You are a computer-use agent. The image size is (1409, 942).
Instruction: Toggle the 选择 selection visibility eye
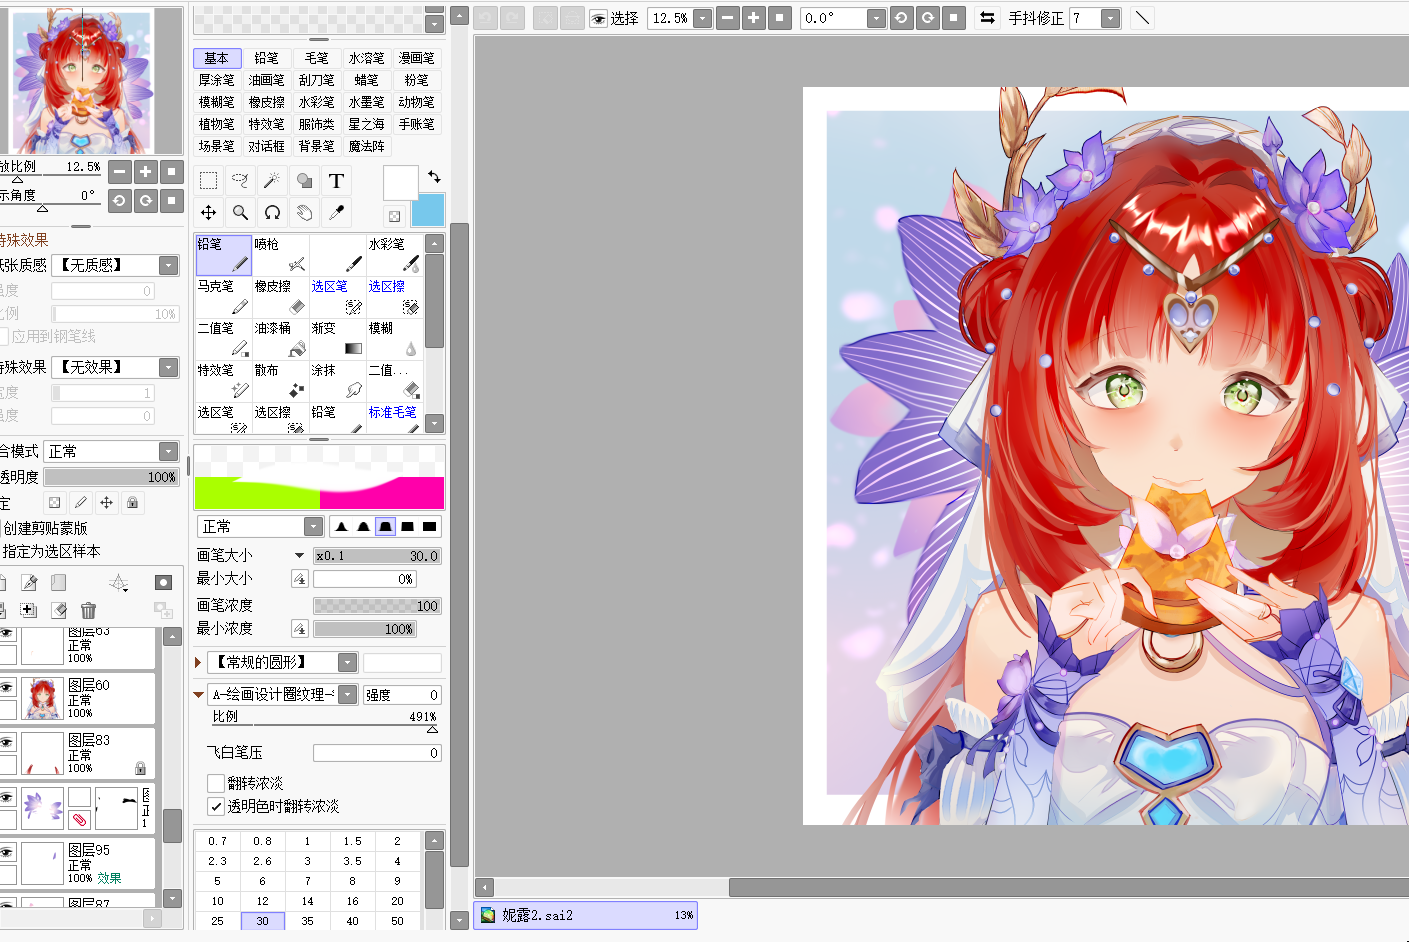tap(599, 19)
